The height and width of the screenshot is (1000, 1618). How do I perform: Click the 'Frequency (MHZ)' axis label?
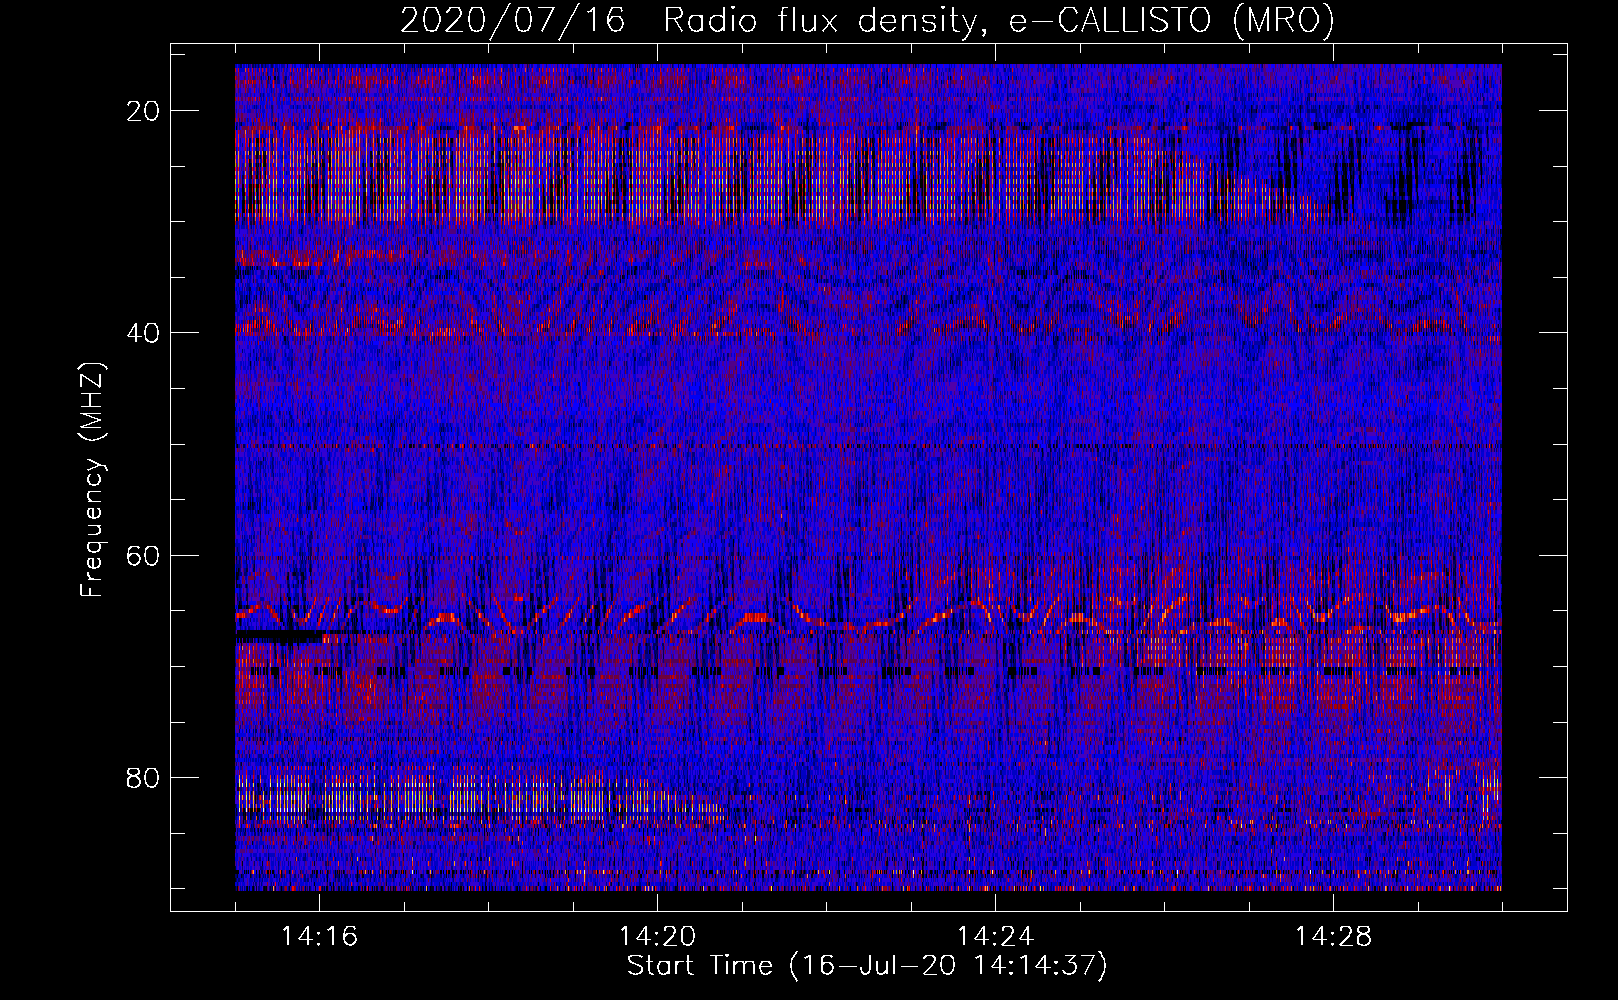pos(92,481)
